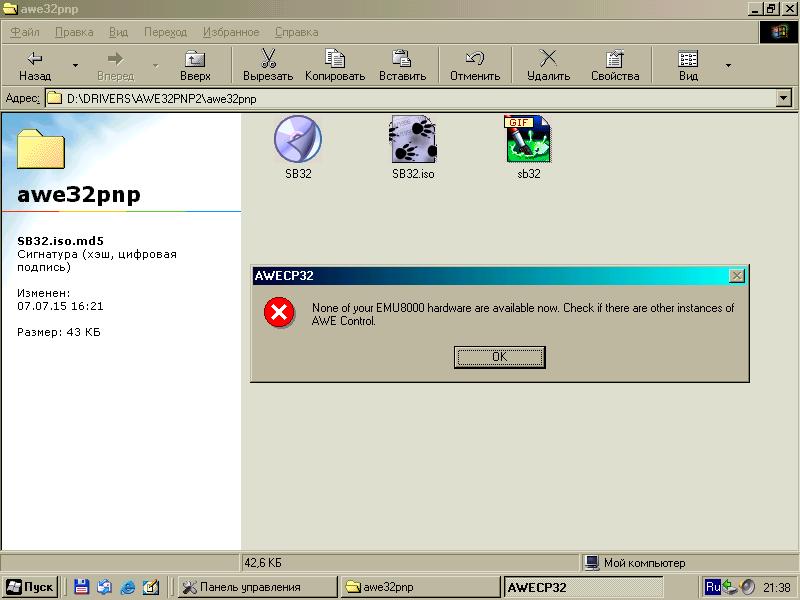This screenshot has height=600, width=800.
Task: Restore down the awe32pnp explorer window
Action: (x=771, y=9)
